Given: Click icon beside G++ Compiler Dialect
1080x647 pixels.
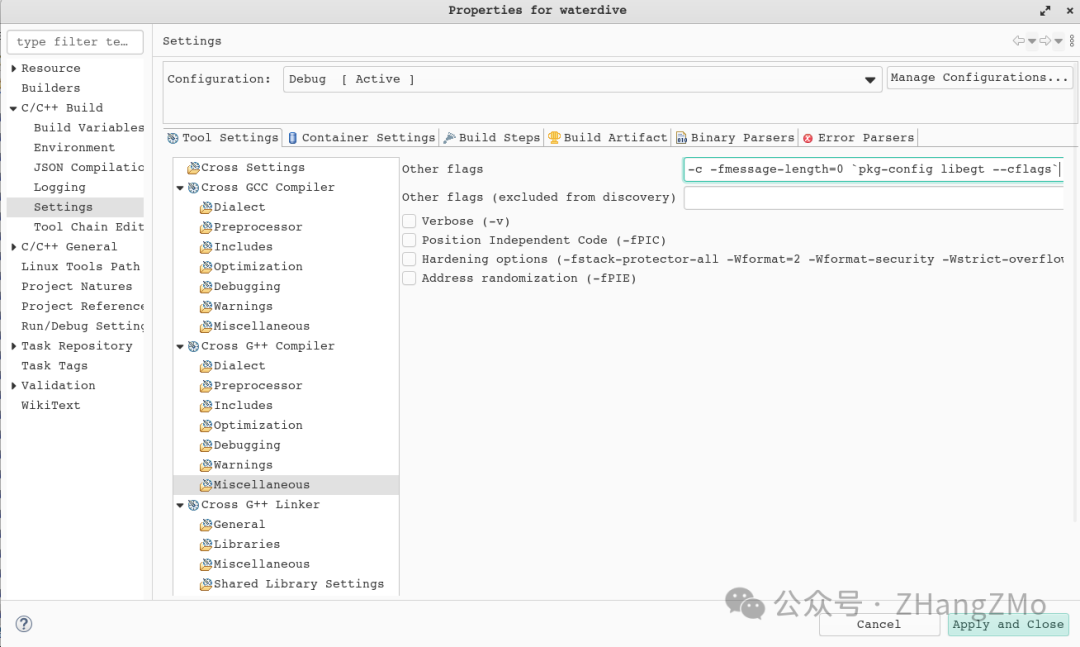Looking at the screenshot, I should click(206, 366).
